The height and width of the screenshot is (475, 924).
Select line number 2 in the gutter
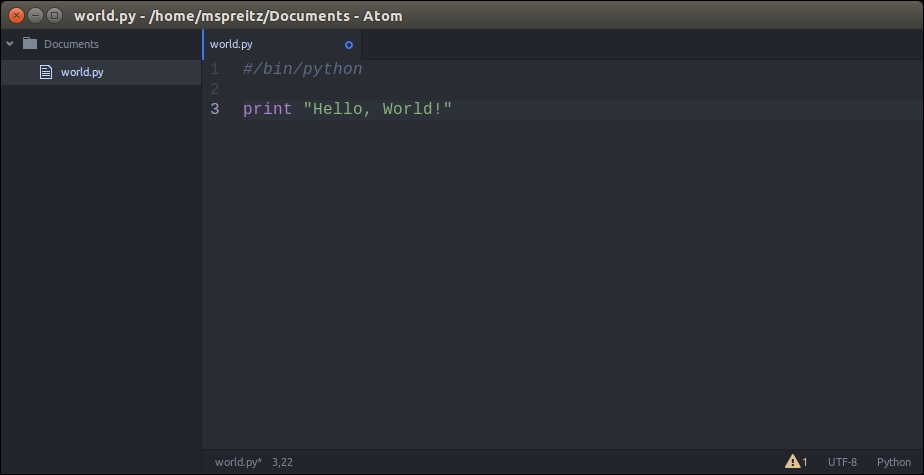pyautogui.click(x=215, y=89)
